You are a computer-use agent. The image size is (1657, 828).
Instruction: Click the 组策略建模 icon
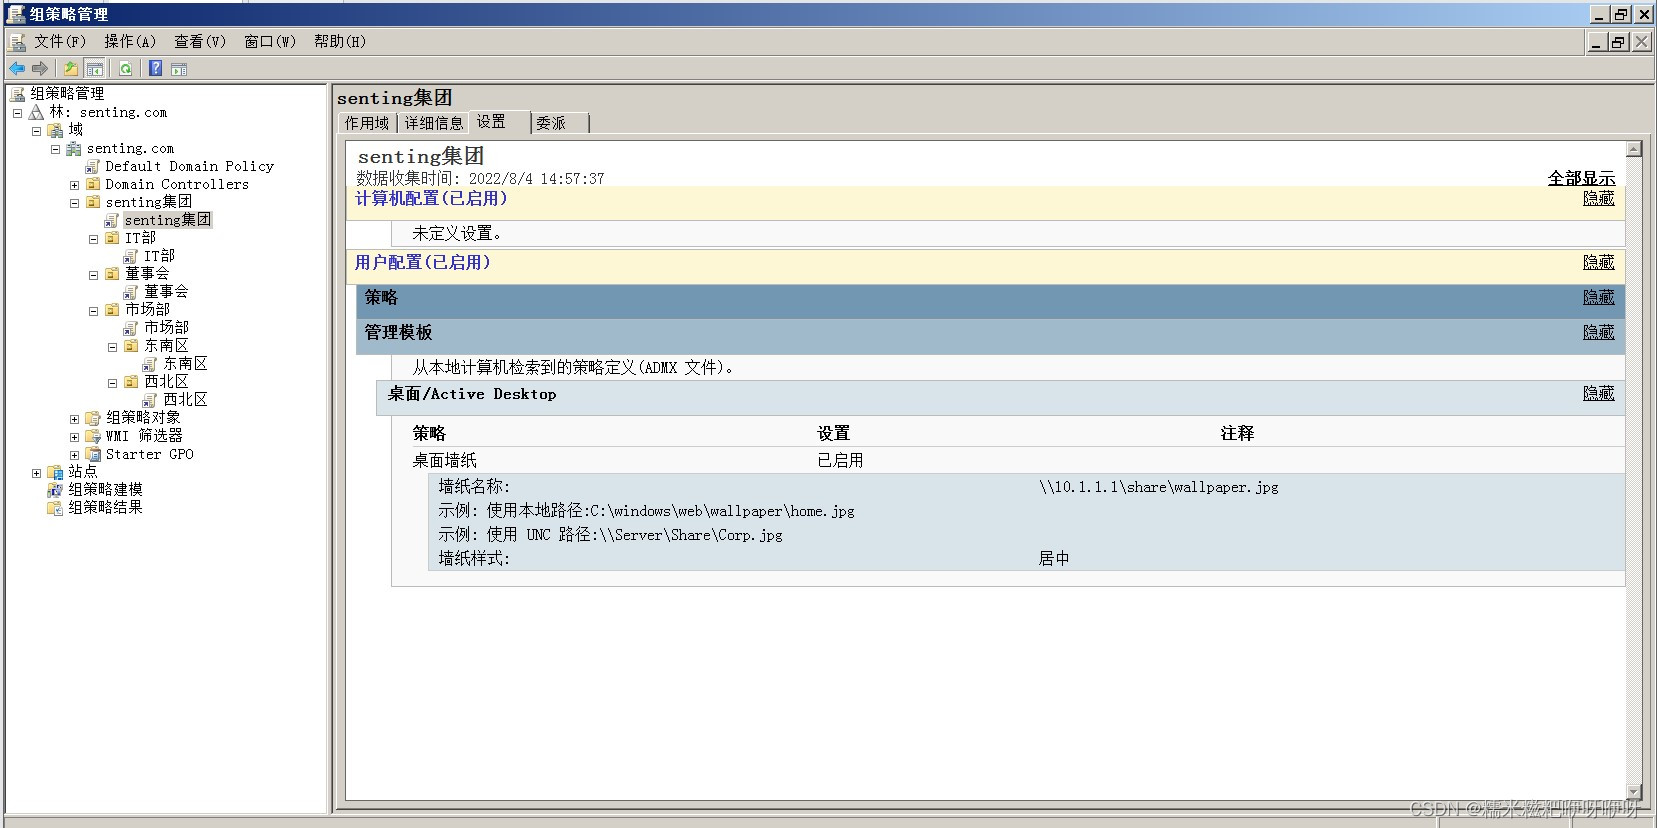[56, 490]
